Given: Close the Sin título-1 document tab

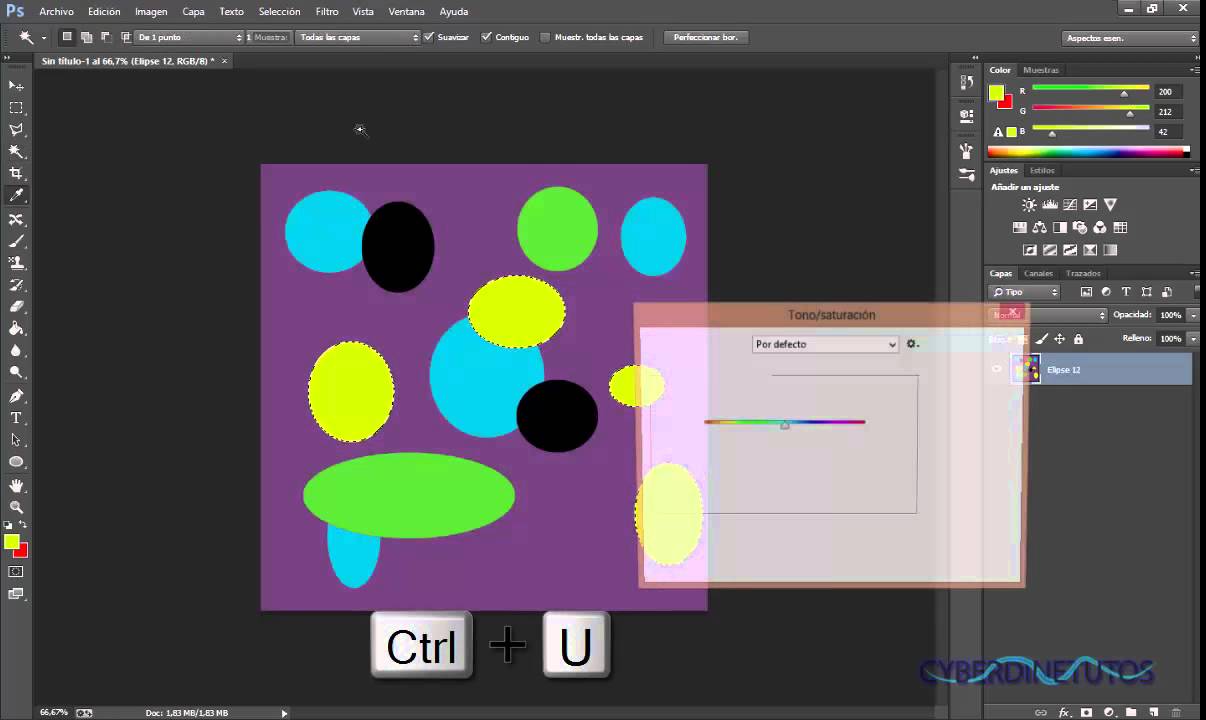Looking at the screenshot, I should point(224,61).
